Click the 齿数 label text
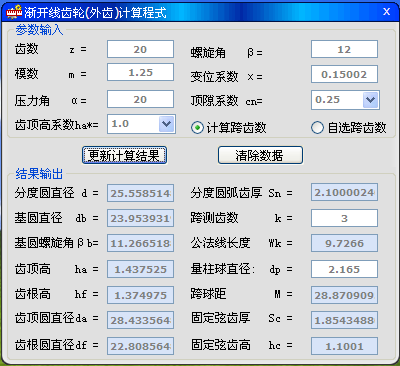Screen dimensions: 400x366 click(27, 49)
